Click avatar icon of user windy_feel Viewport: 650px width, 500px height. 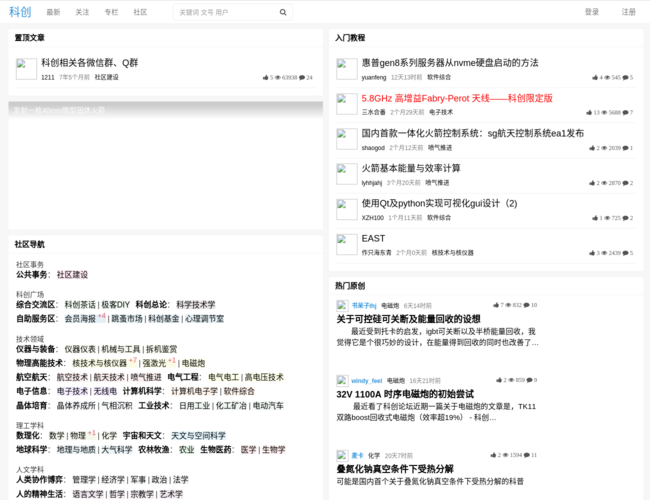342,380
